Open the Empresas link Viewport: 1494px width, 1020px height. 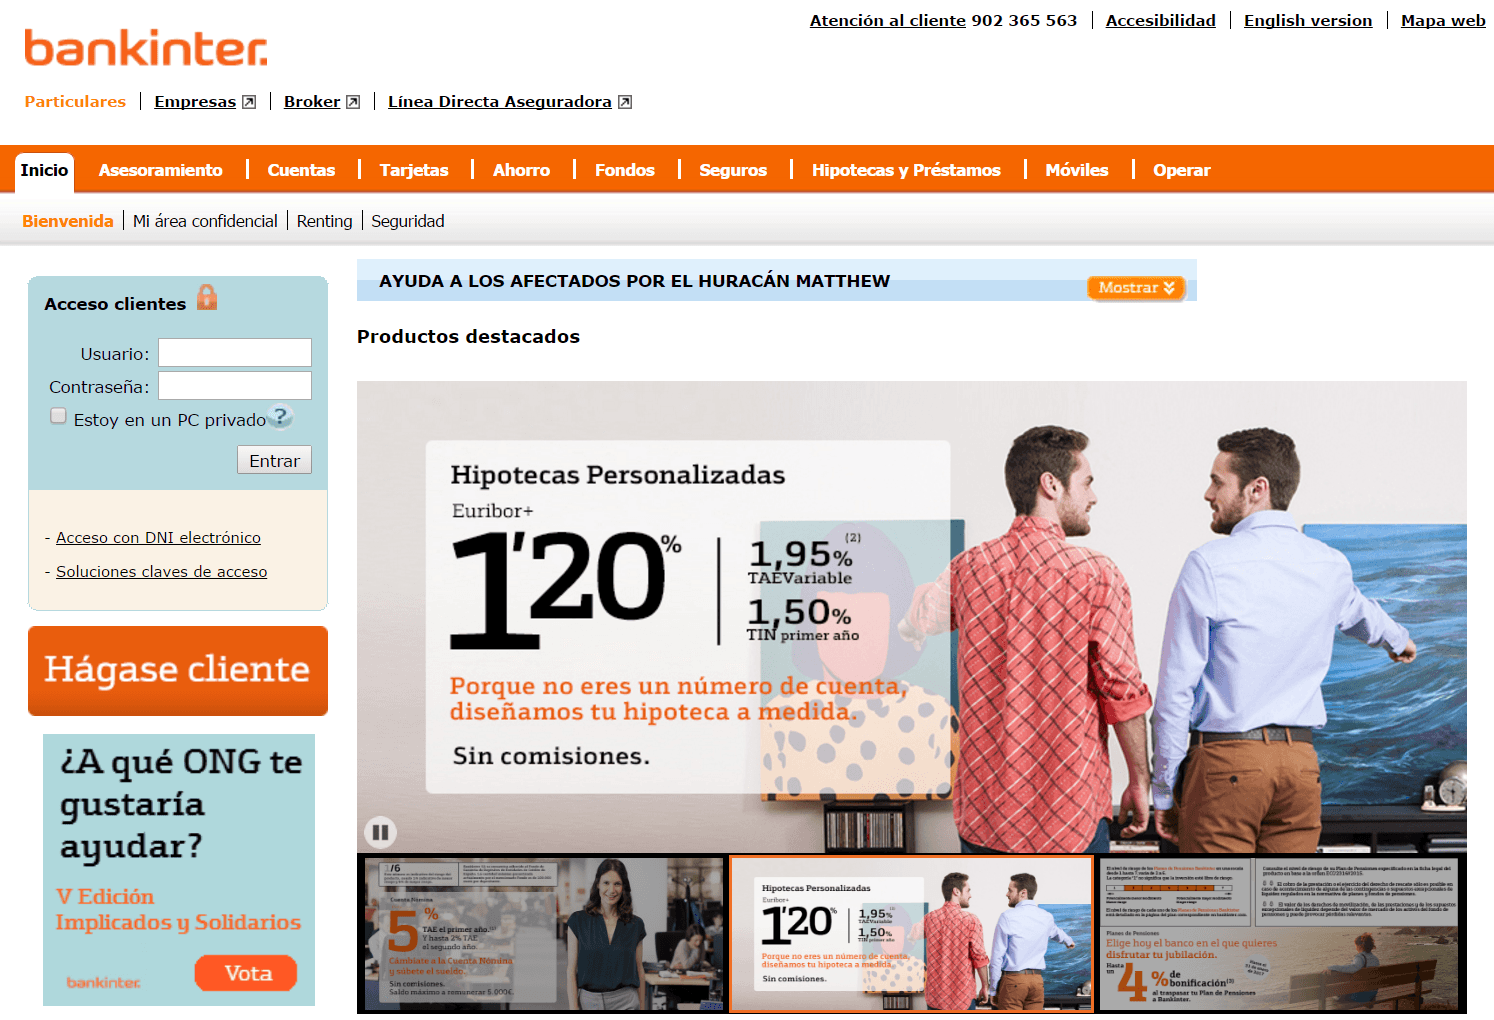(x=195, y=102)
